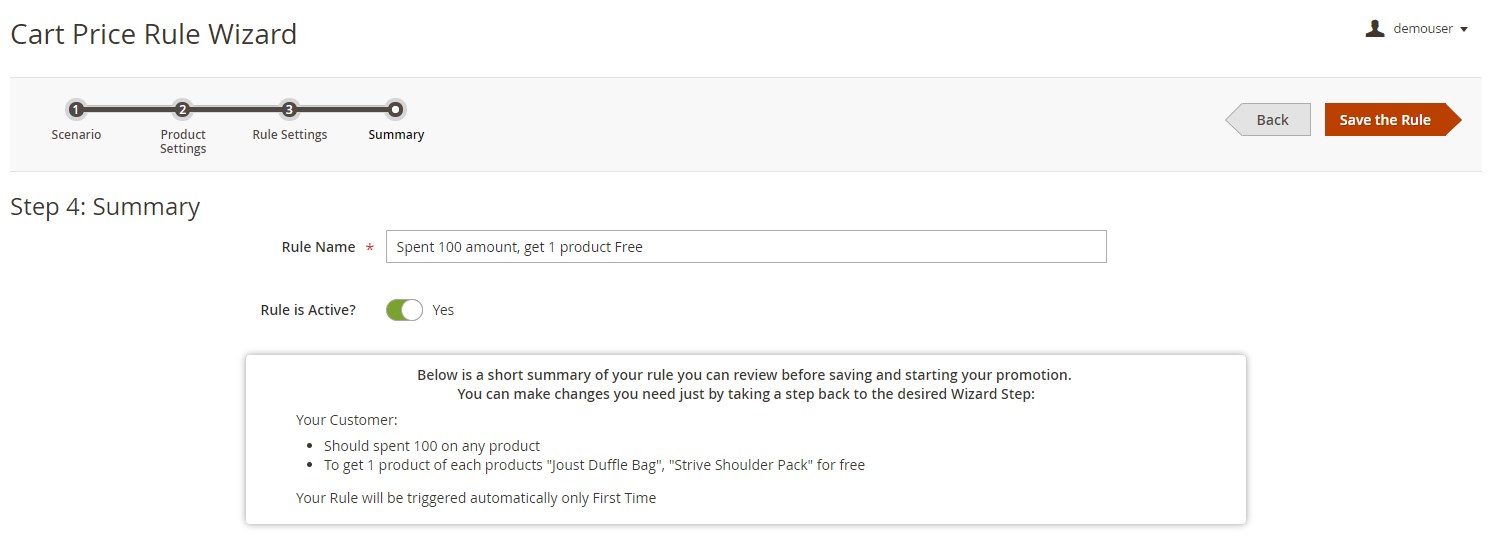Click inside the Rule Name field
The width and height of the screenshot is (1491, 551).
pyautogui.click(x=746, y=247)
